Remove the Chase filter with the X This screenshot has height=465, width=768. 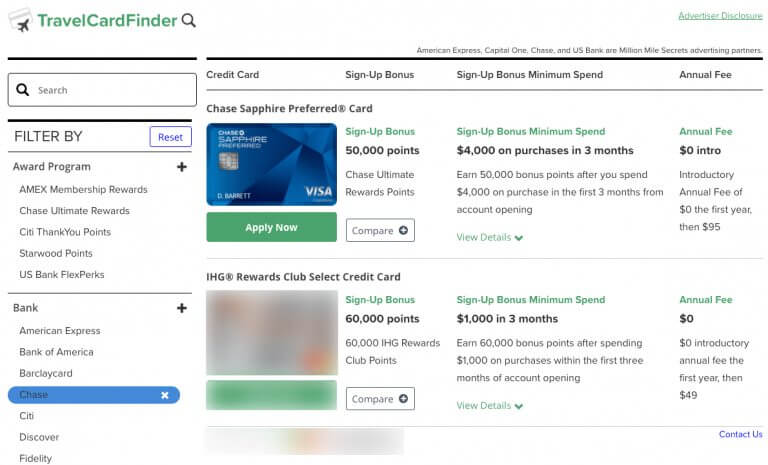pos(165,395)
